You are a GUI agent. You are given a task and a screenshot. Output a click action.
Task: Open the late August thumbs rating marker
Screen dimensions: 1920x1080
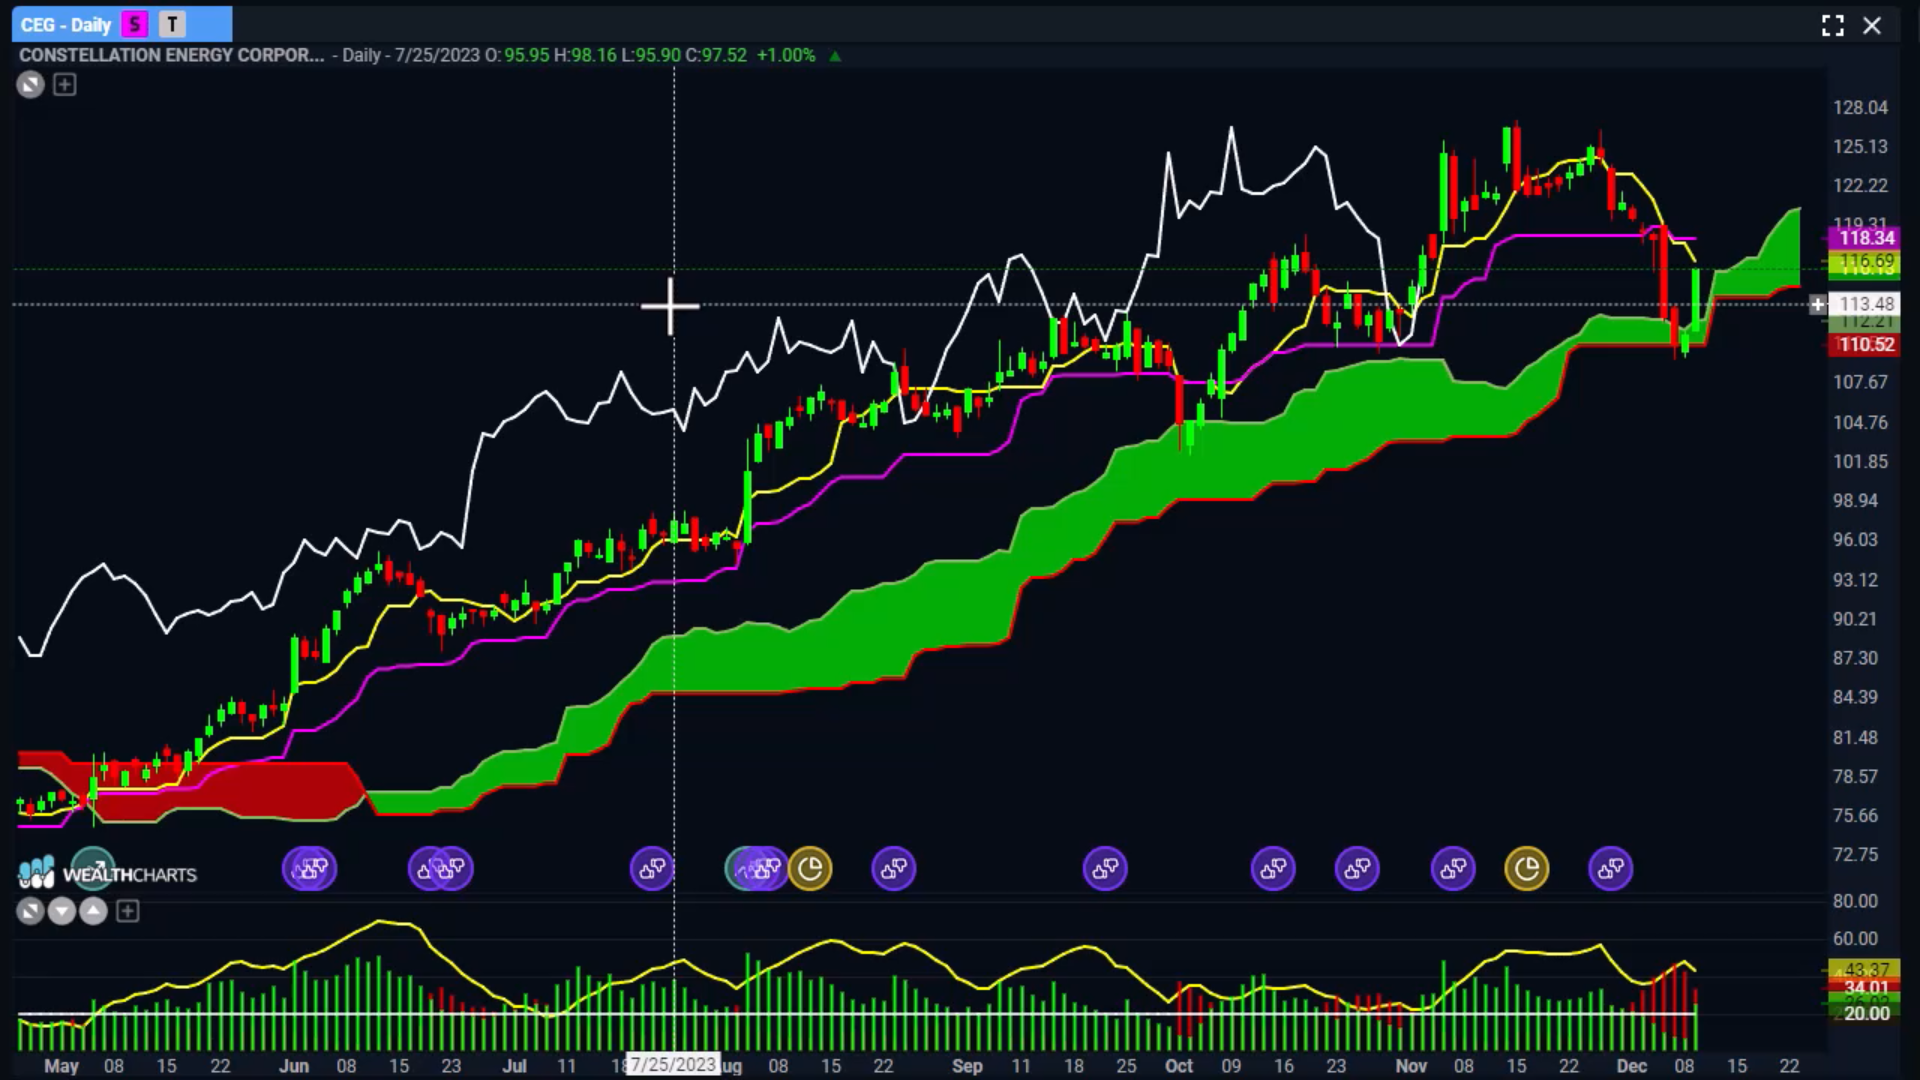pyautogui.click(x=894, y=869)
